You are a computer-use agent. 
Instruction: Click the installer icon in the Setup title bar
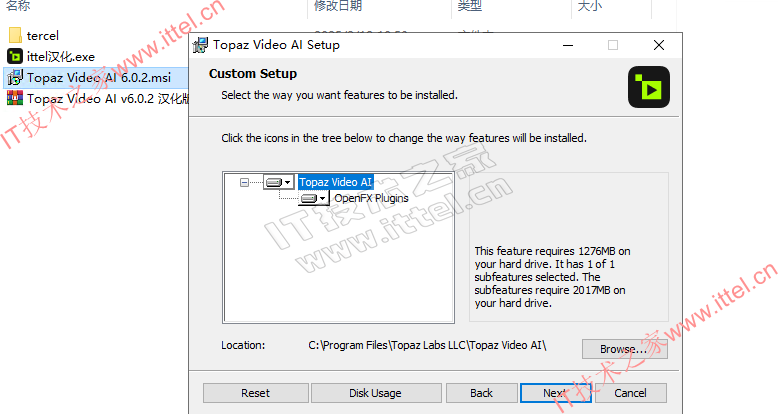click(x=200, y=45)
